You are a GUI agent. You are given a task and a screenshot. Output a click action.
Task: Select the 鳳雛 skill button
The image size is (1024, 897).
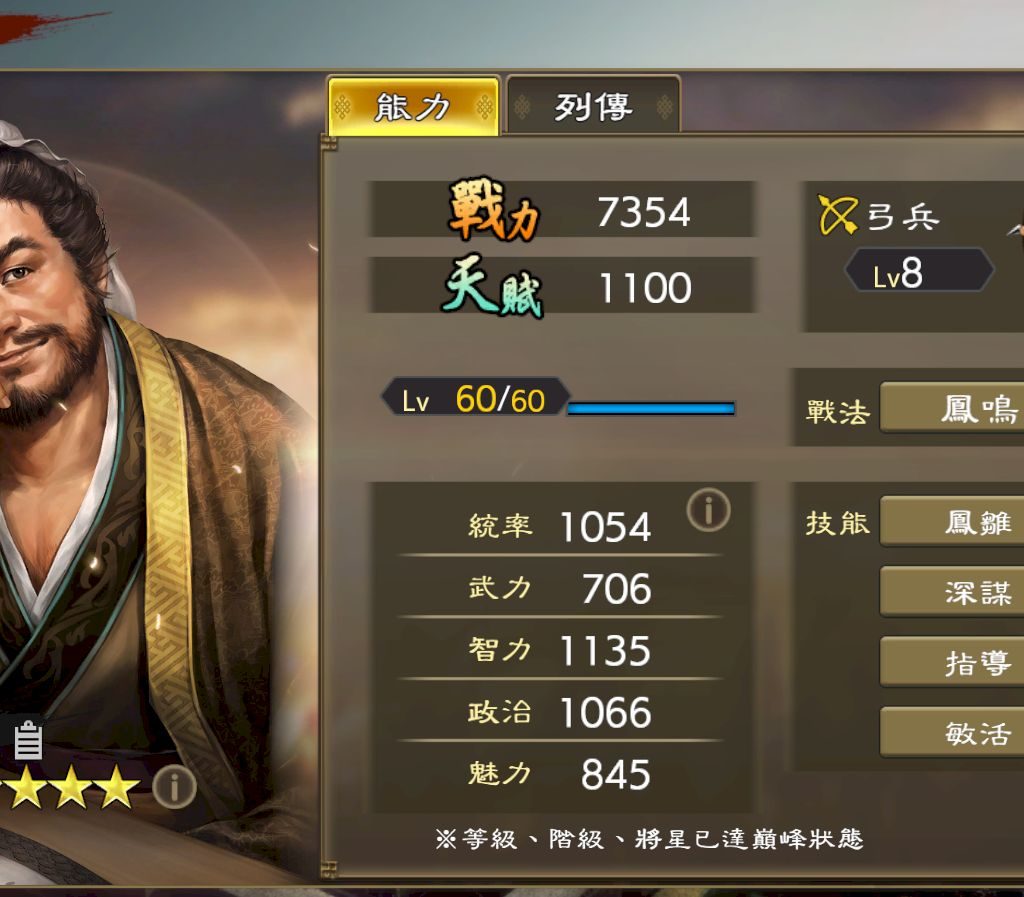click(x=952, y=522)
